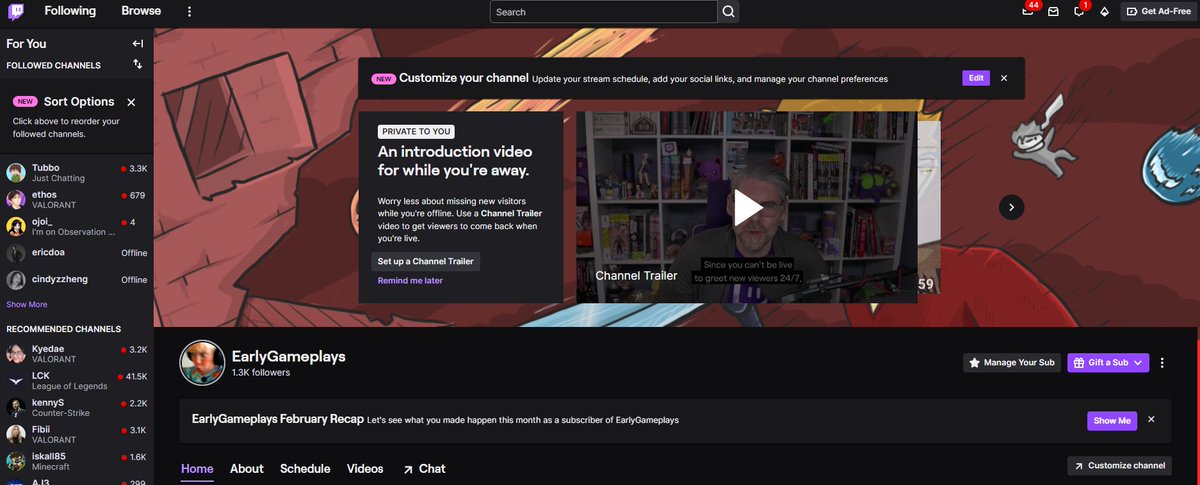This screenshot has width=1200, height=485.
Task: Open Fibii recommended channel avatar
Action: coord(16,434)
